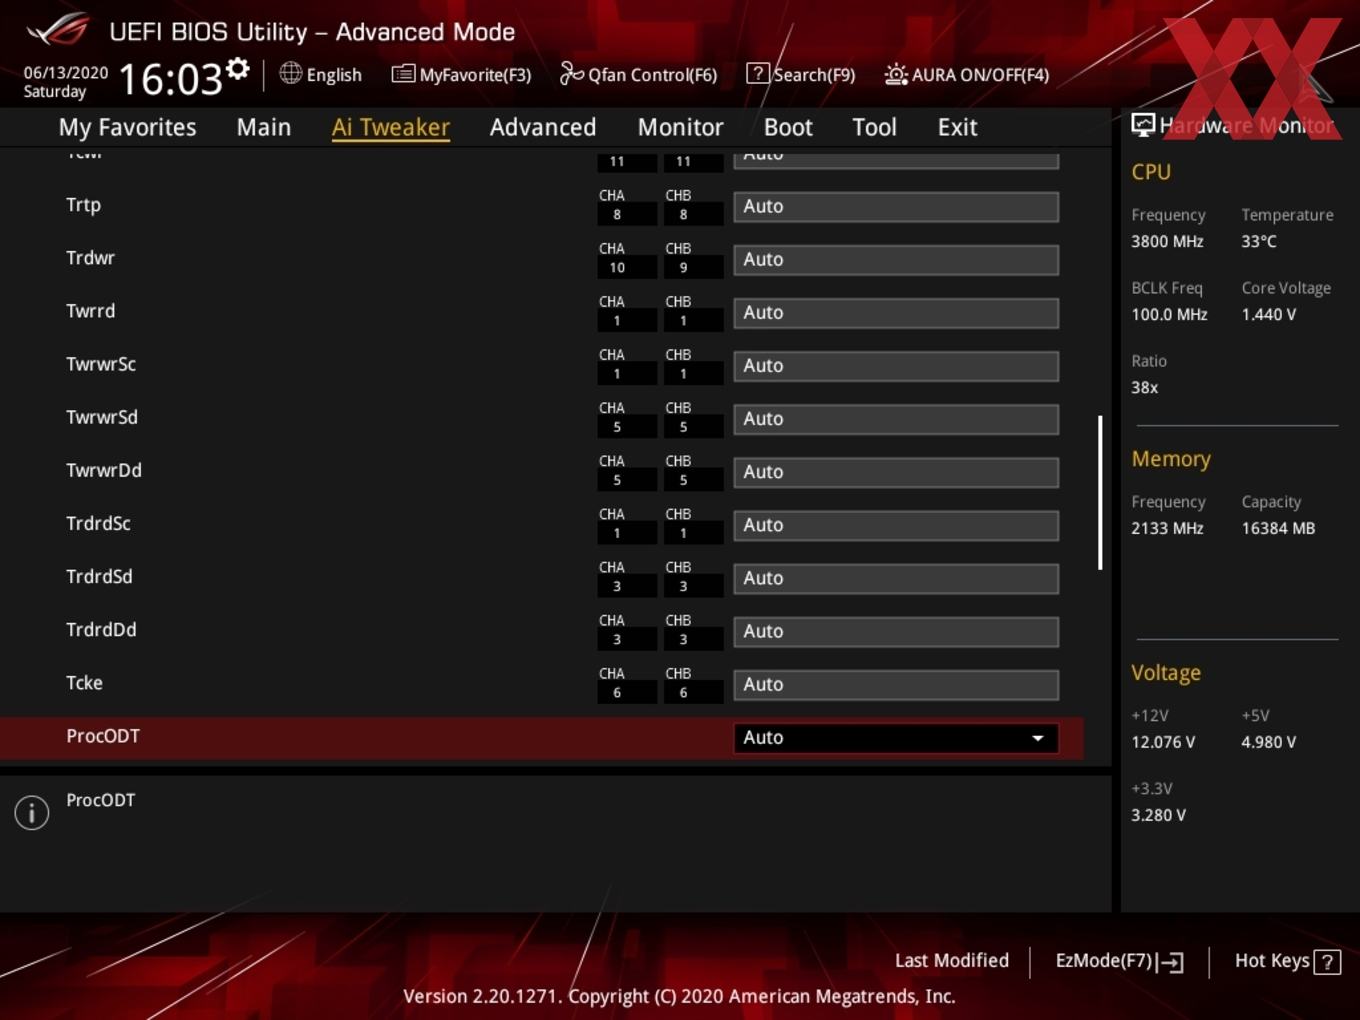Select the Tcke setting label
The image size is (1360, 1020).
[x=85, y=683]
